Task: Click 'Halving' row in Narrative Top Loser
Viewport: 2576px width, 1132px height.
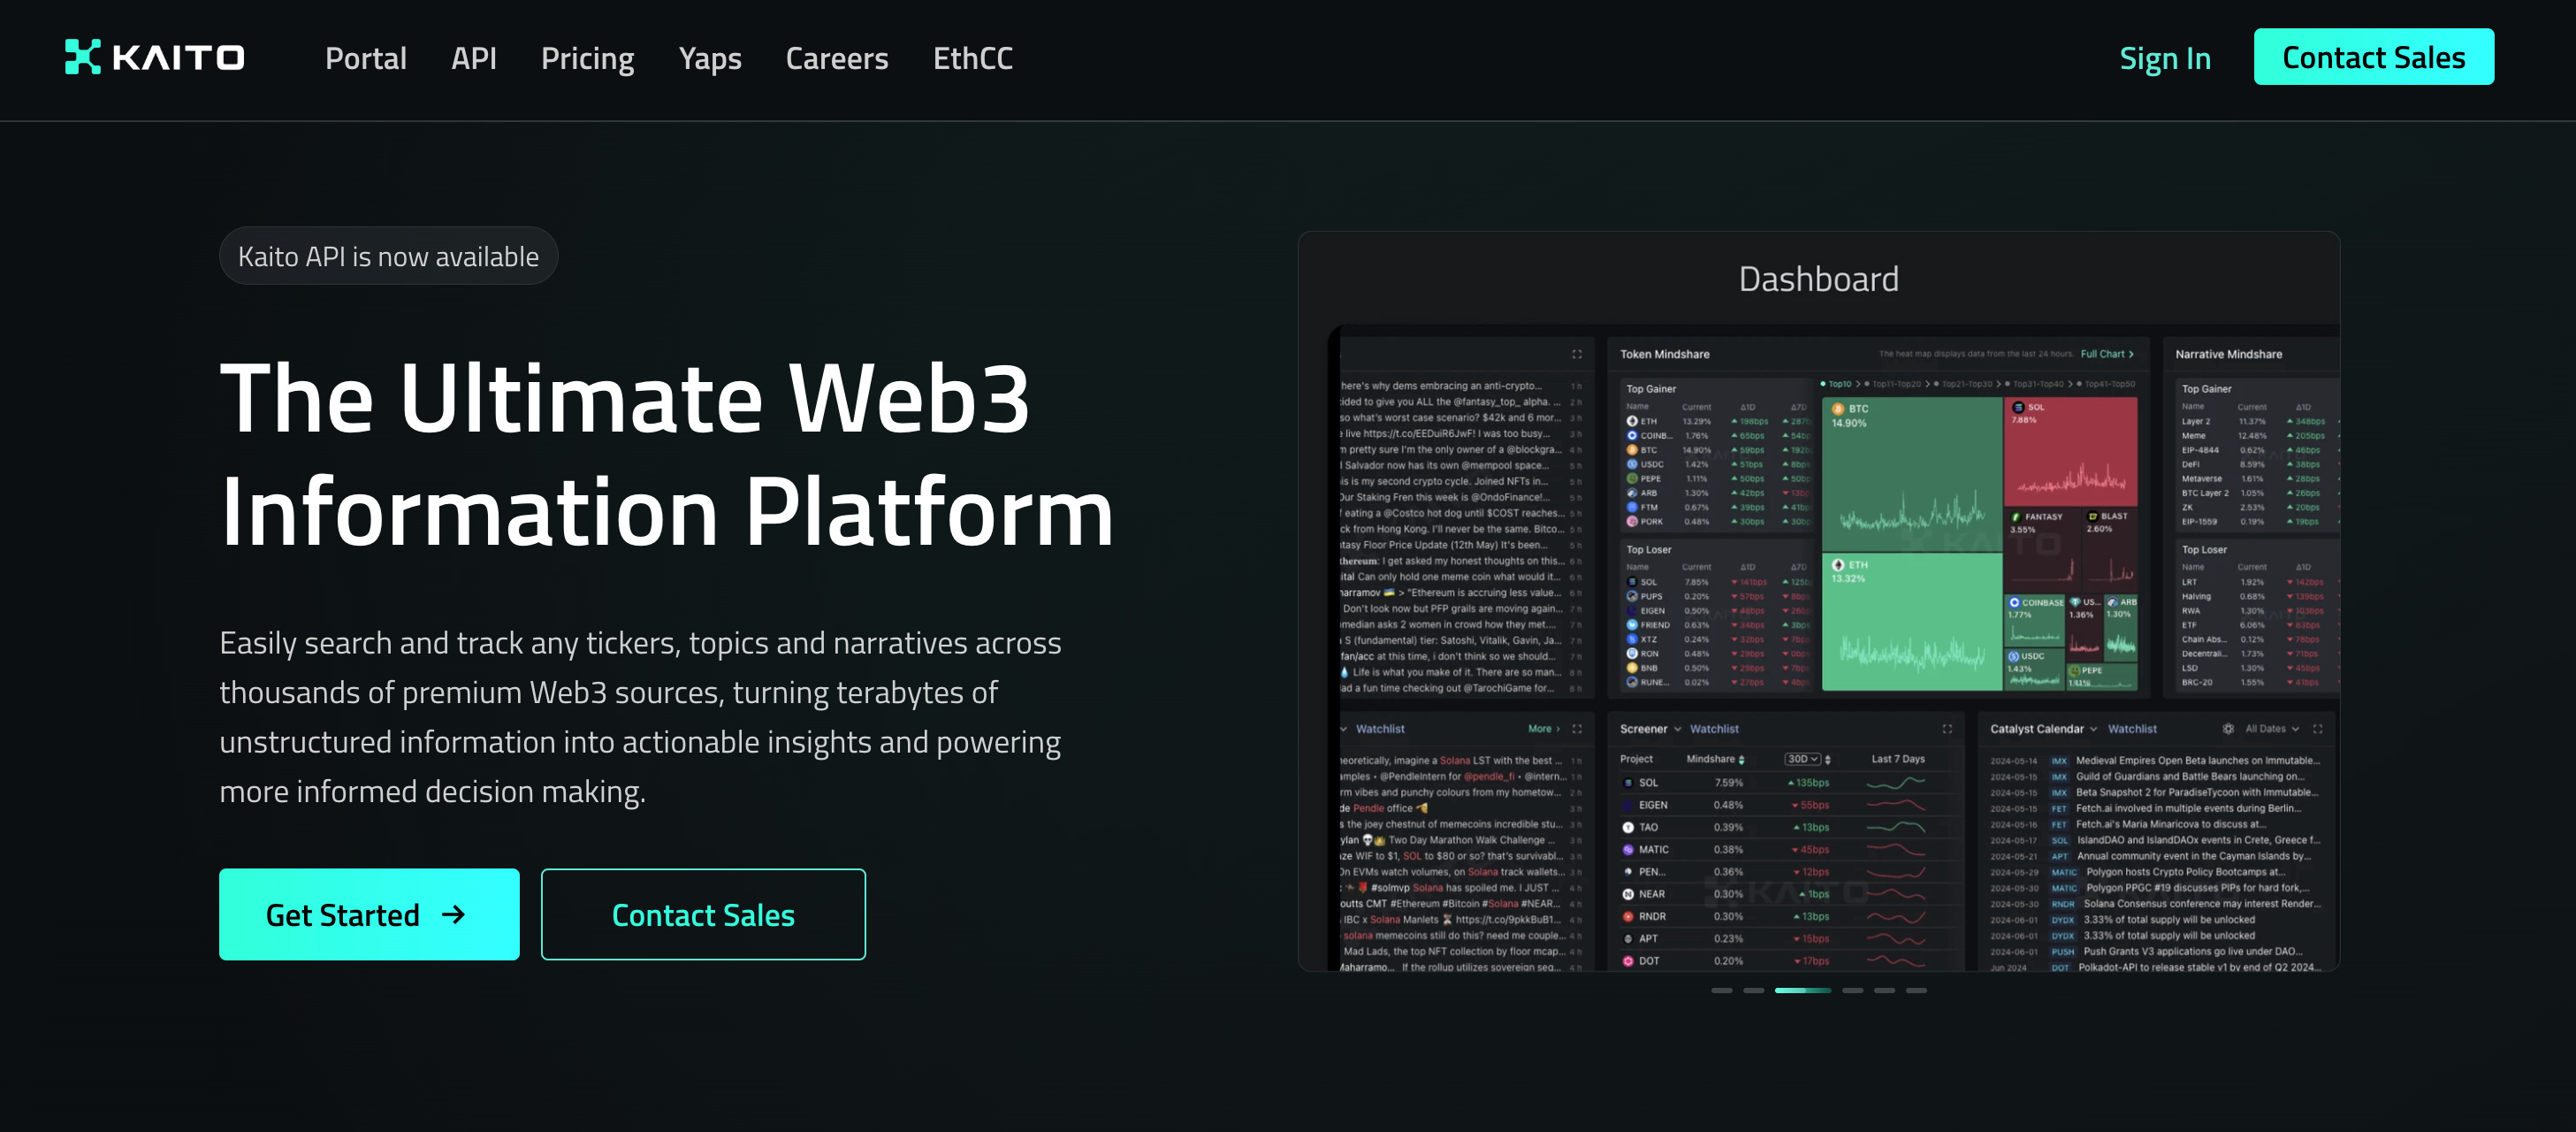Action: pos(2258,596)
